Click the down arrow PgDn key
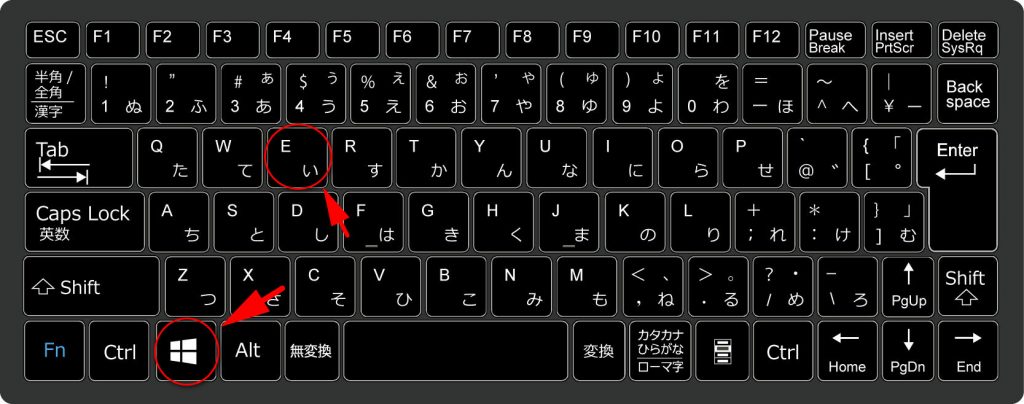 tap(908, 351)
